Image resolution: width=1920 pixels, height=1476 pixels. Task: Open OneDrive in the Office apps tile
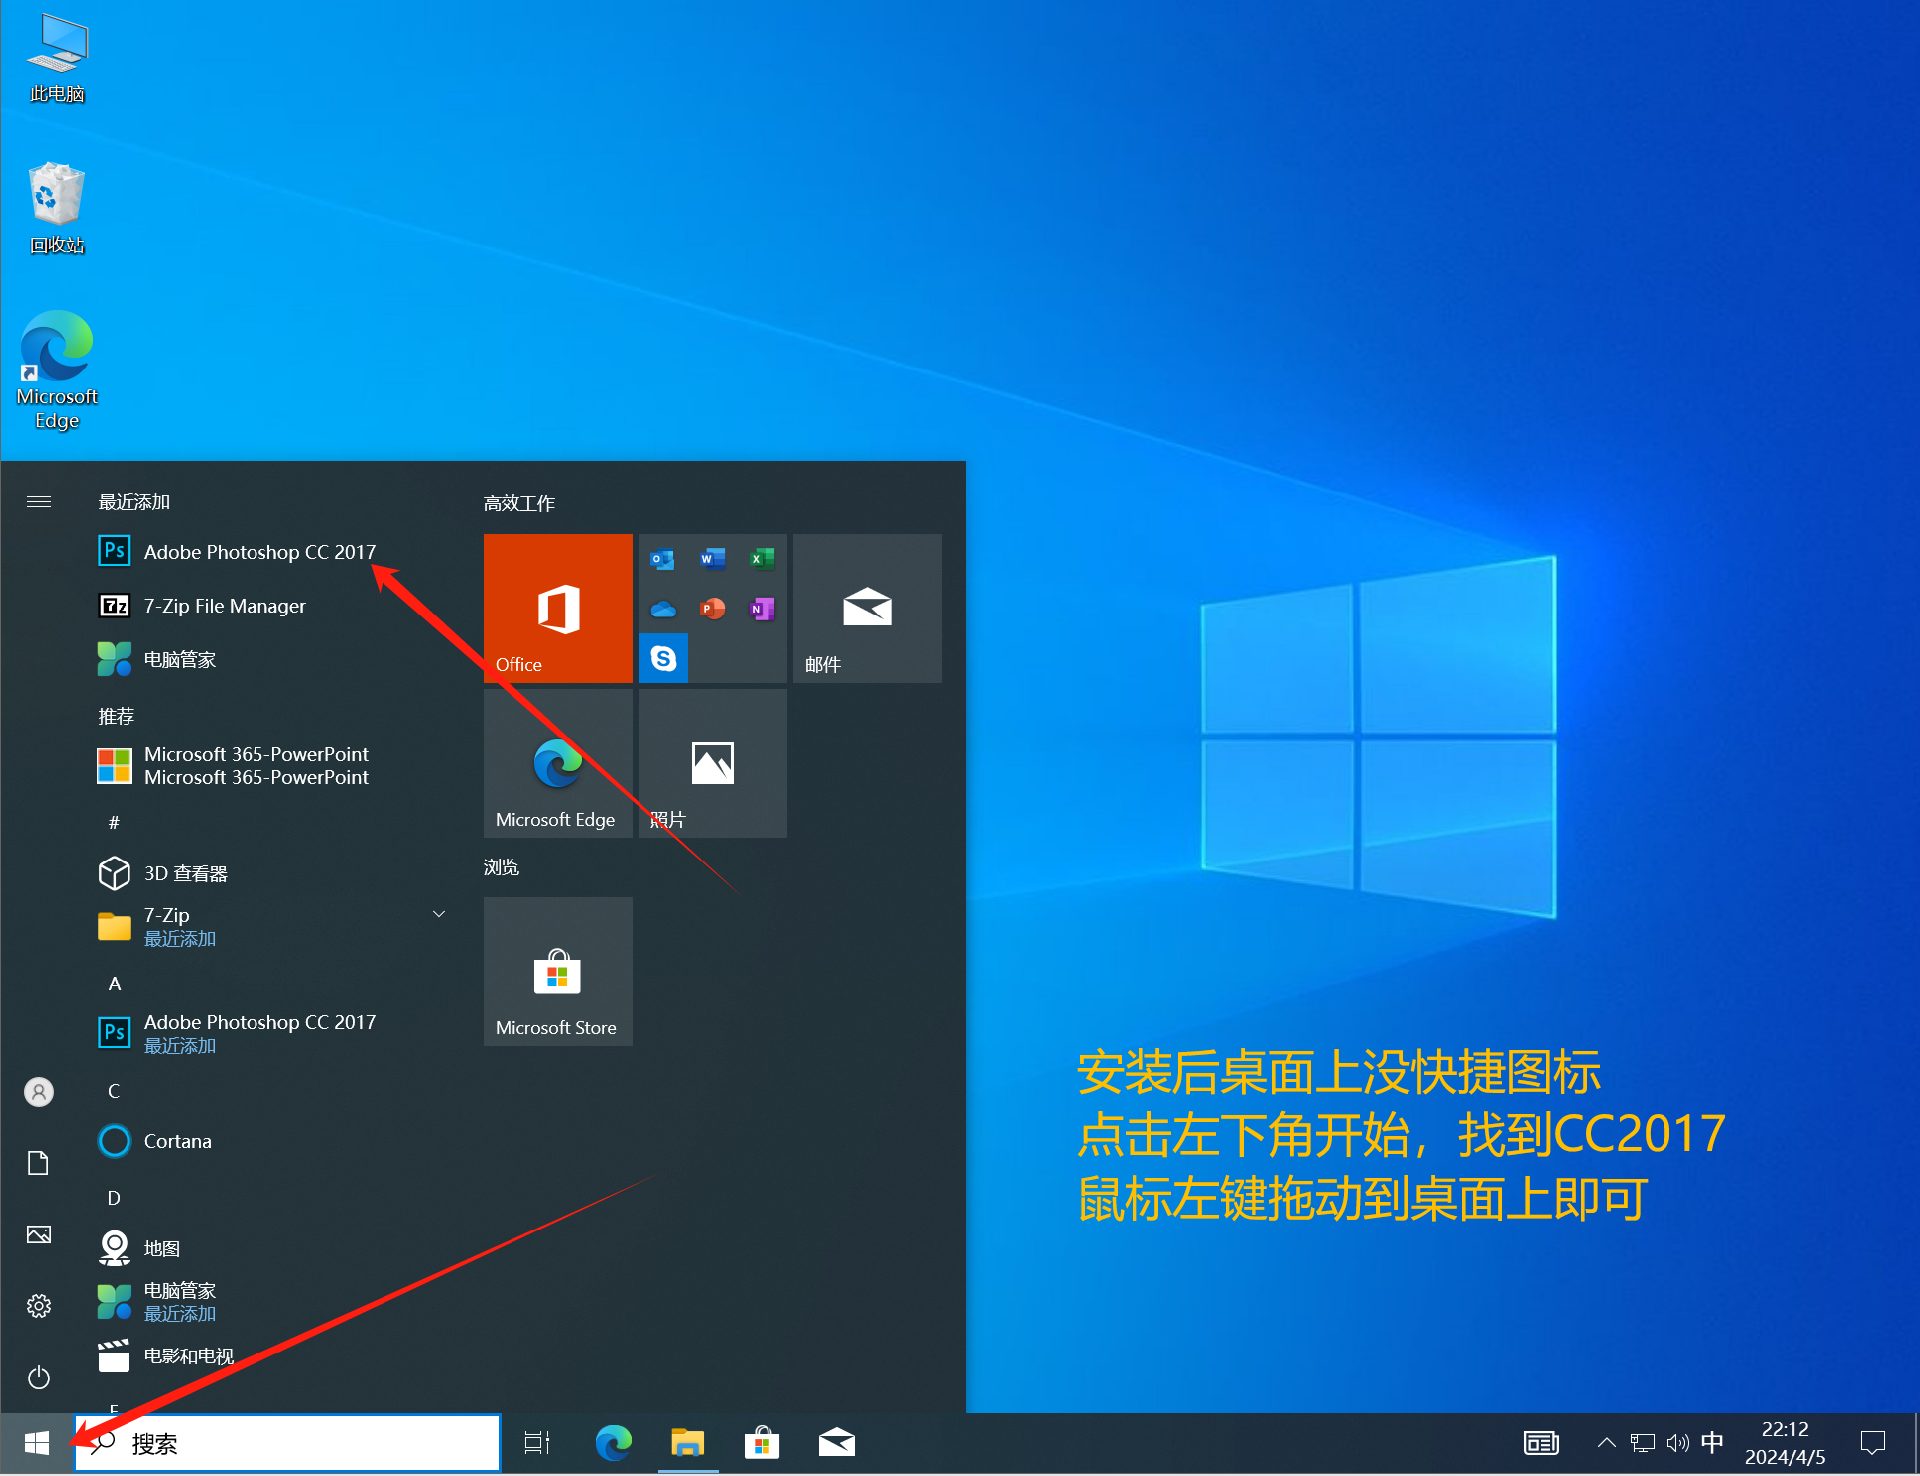(663, 609)
